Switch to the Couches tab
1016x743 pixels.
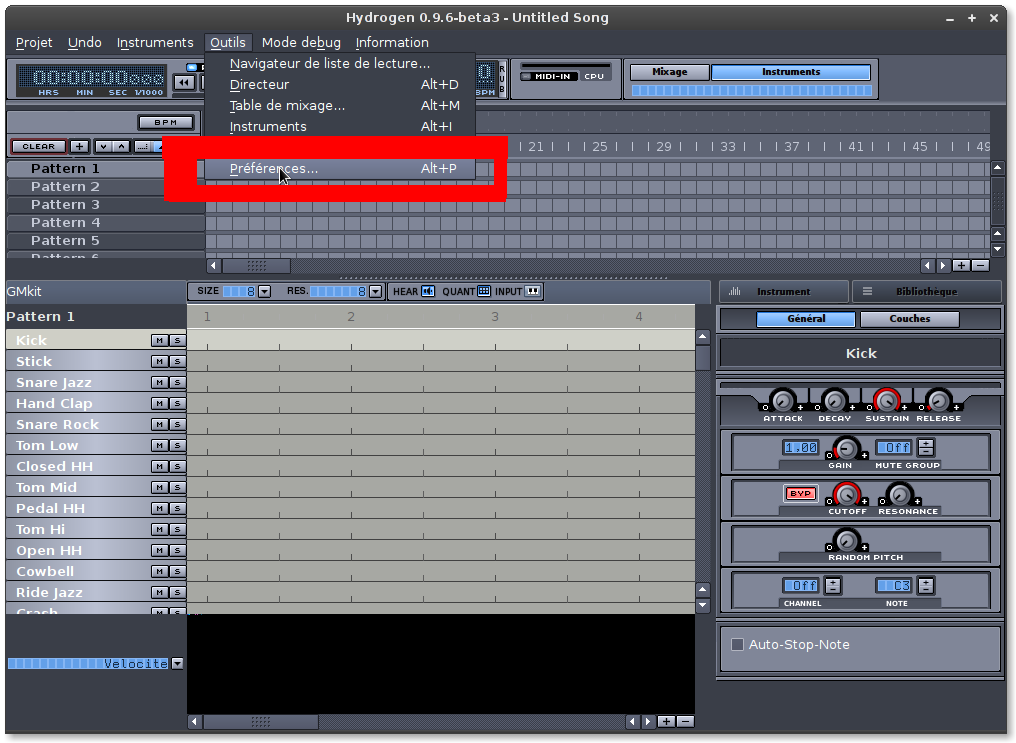point(910,319)
